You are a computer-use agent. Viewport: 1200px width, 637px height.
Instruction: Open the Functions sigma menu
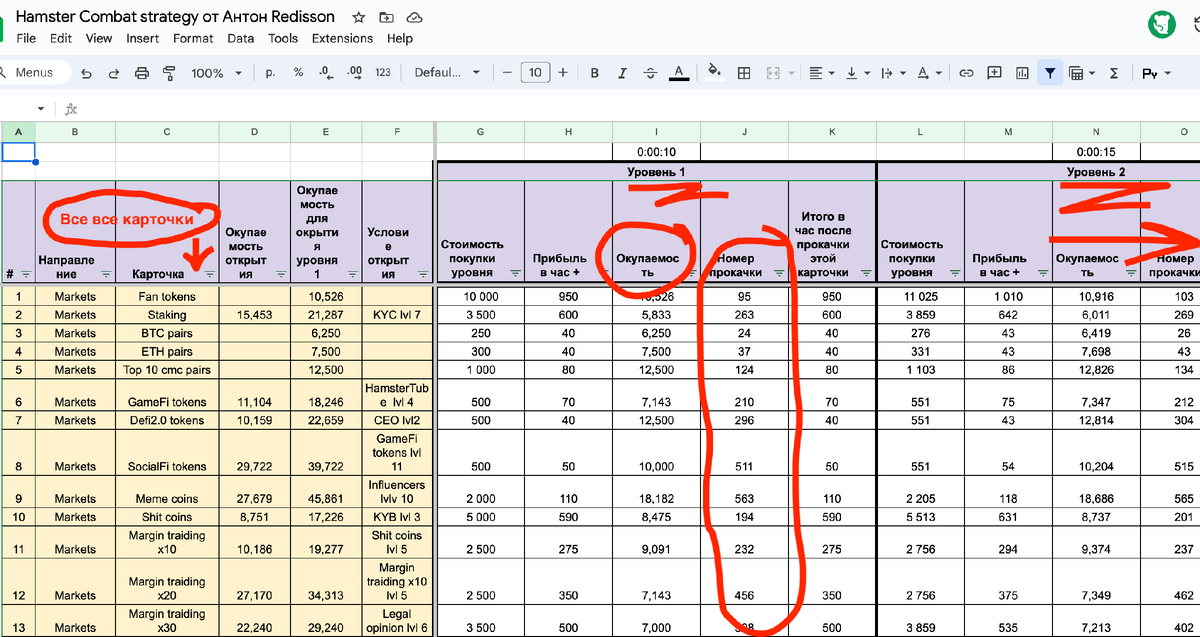(x=1114, y=73)
